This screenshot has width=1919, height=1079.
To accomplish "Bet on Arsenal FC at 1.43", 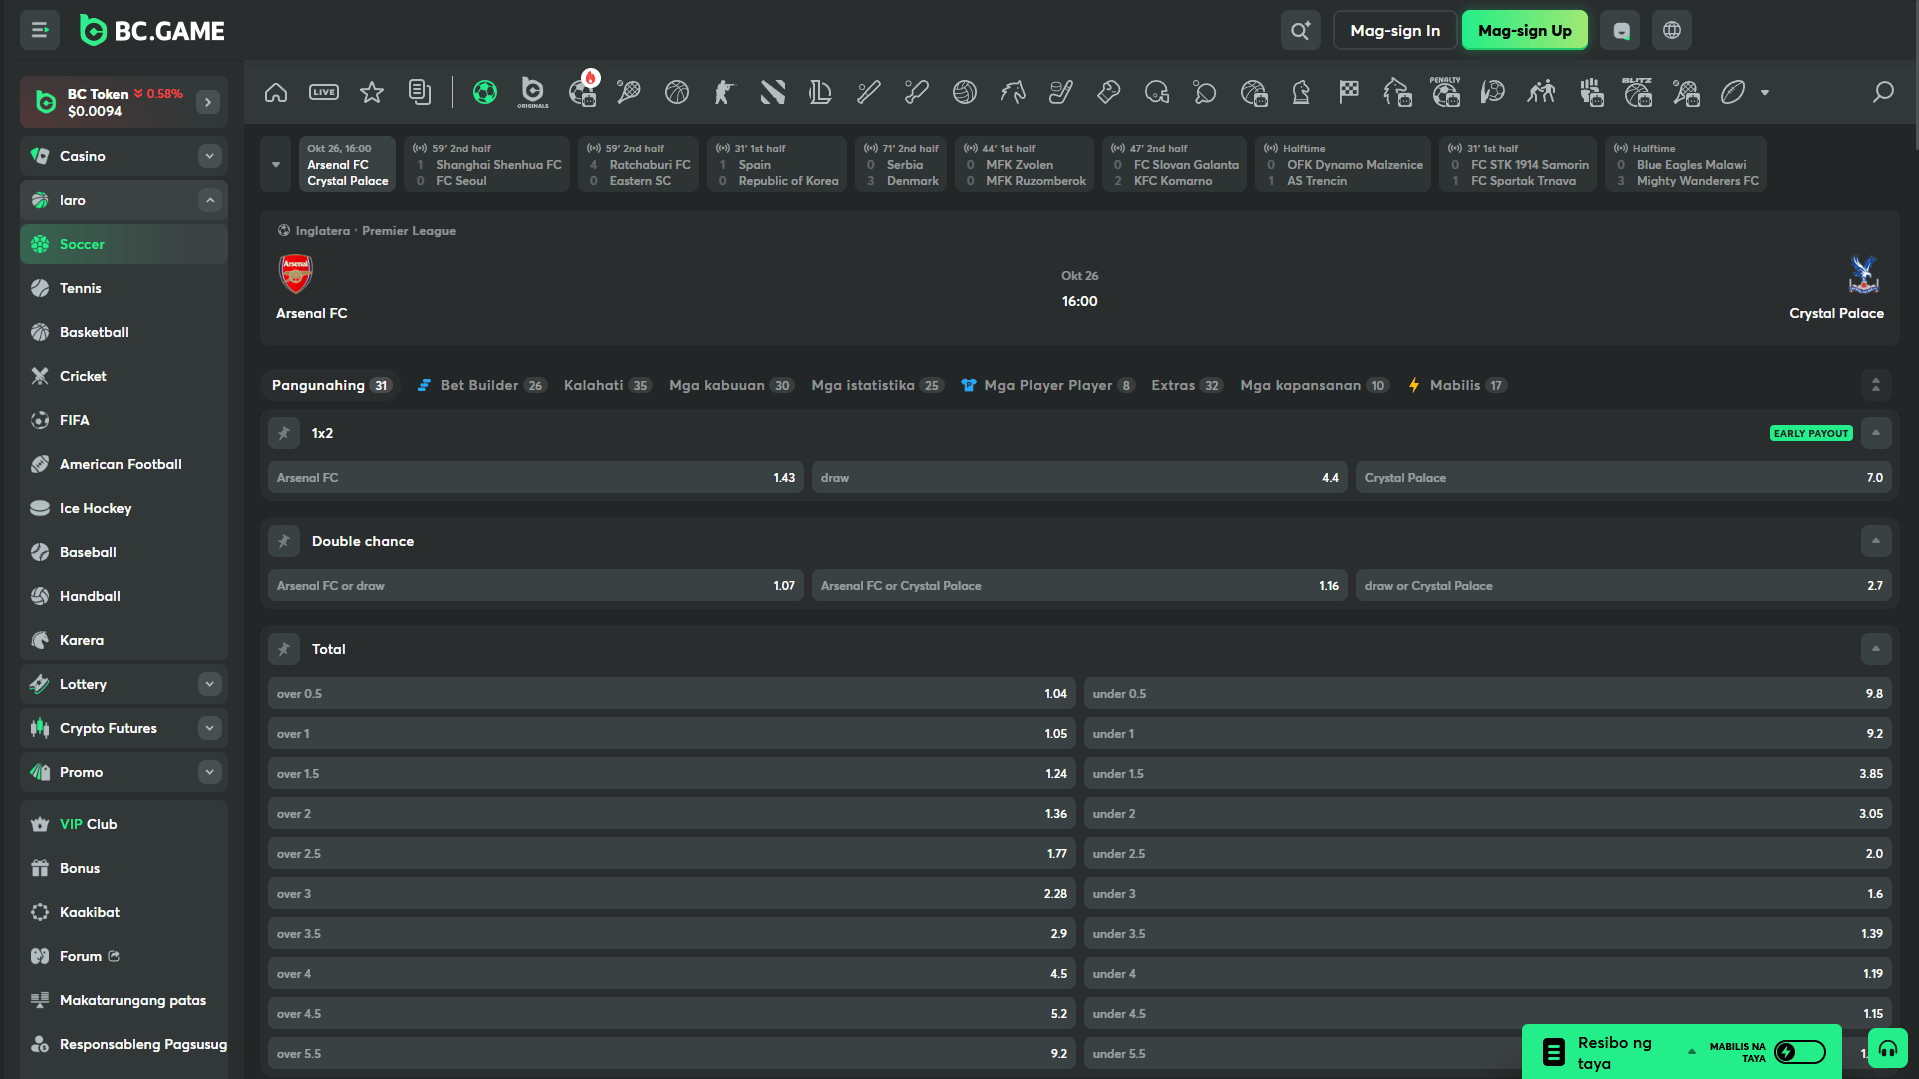I will (x=536, y=478).
